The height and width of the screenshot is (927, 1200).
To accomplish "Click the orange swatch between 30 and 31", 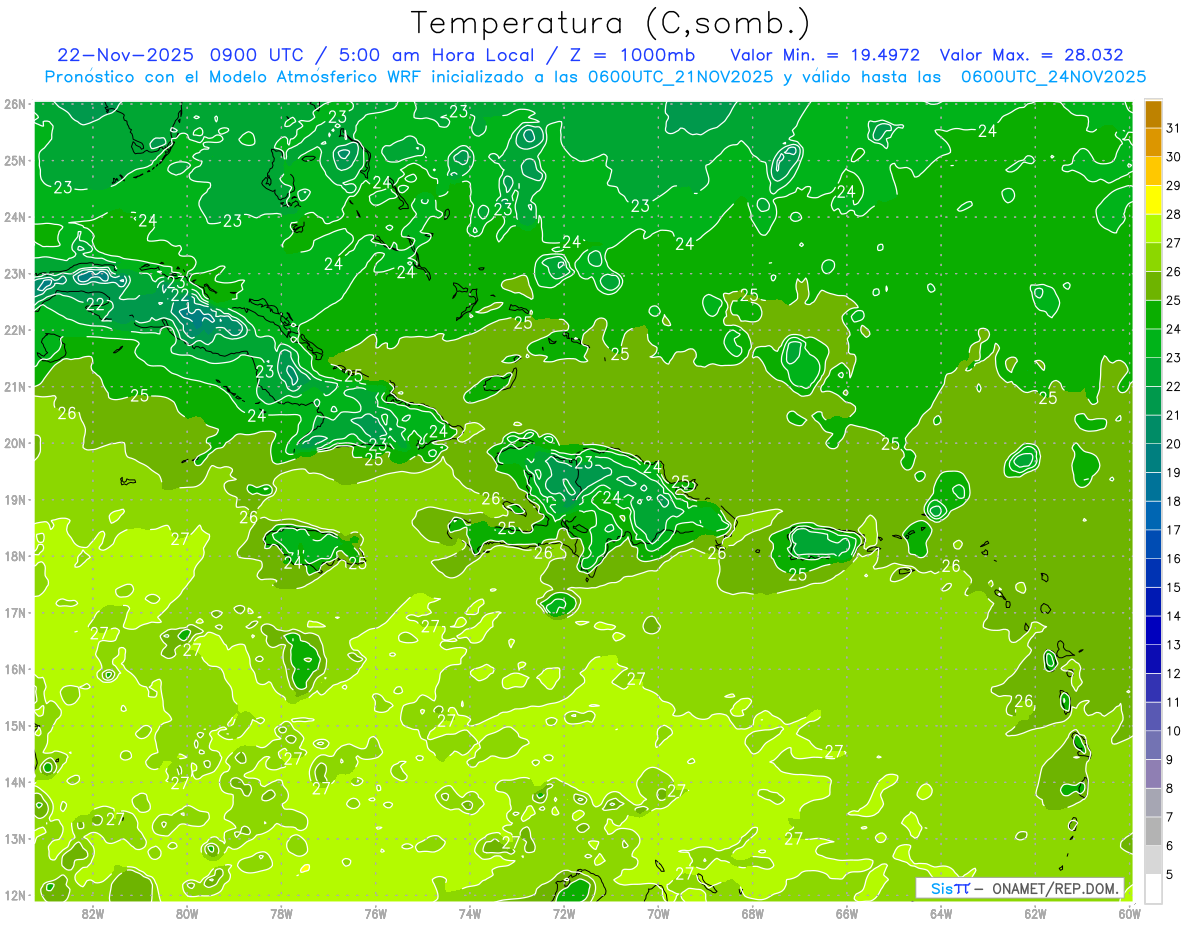I will click(1153, 143).
